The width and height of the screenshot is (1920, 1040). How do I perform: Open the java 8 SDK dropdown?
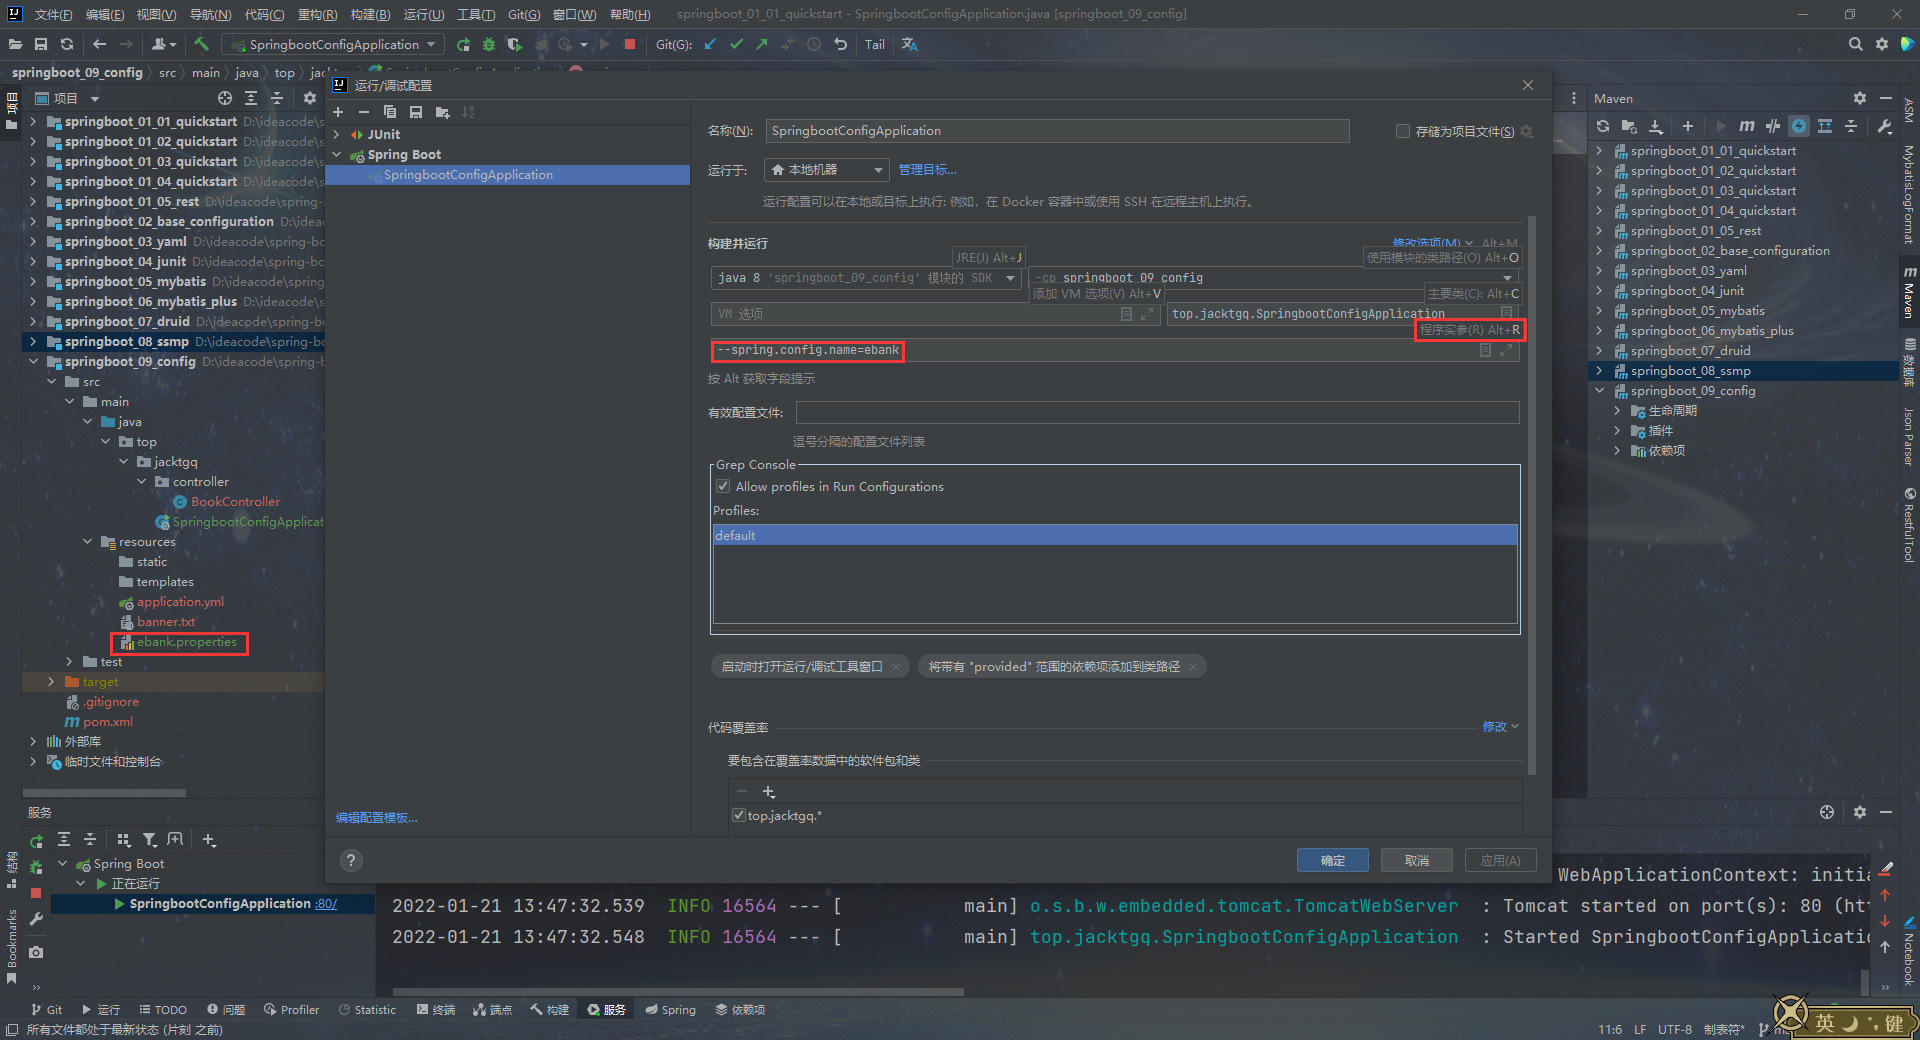pyautogui.click(x=866, y=278)
